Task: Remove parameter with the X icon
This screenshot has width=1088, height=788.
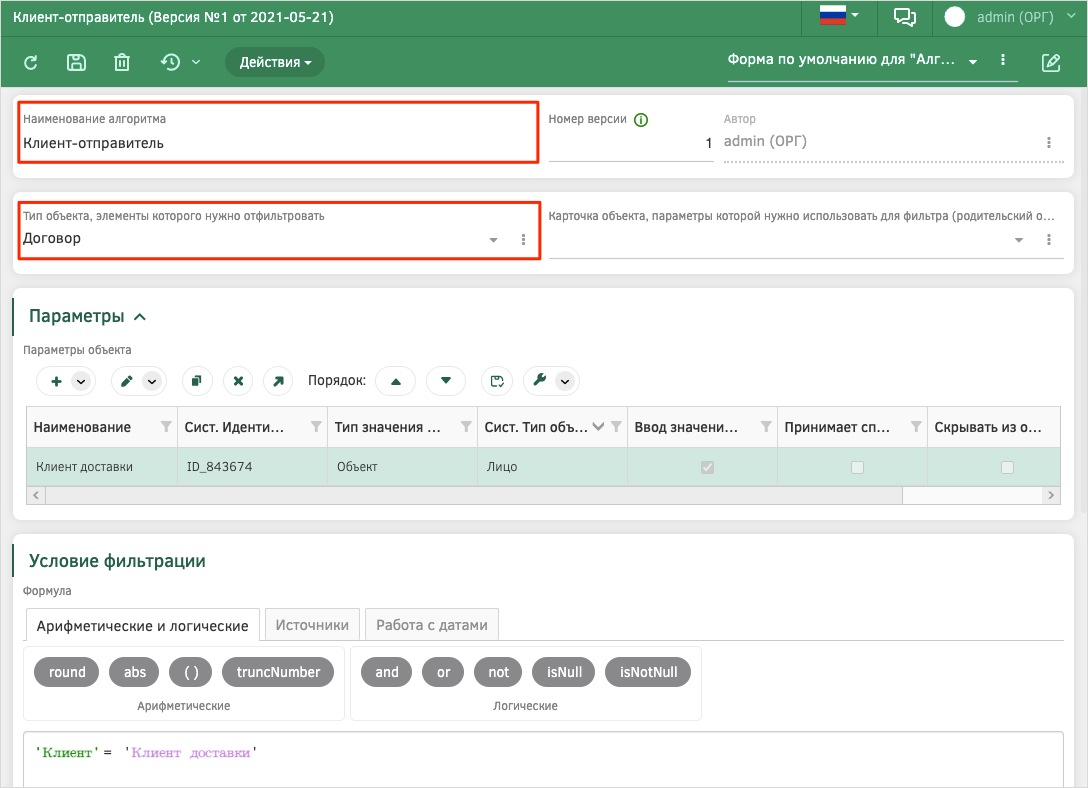Action: click(x=238, y=381)
